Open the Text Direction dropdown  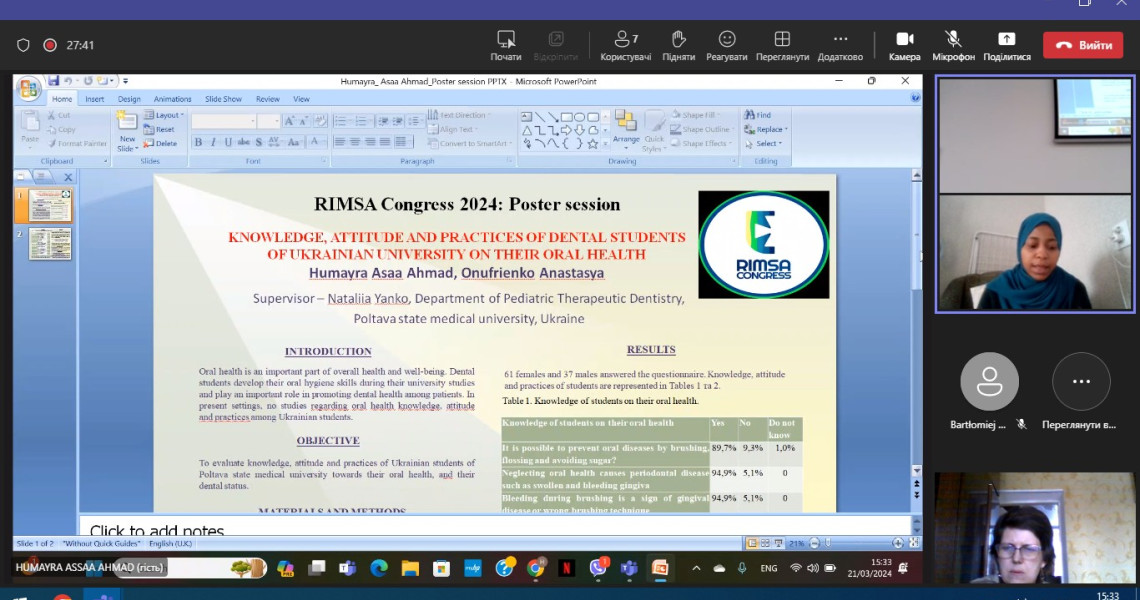[458, 115]
